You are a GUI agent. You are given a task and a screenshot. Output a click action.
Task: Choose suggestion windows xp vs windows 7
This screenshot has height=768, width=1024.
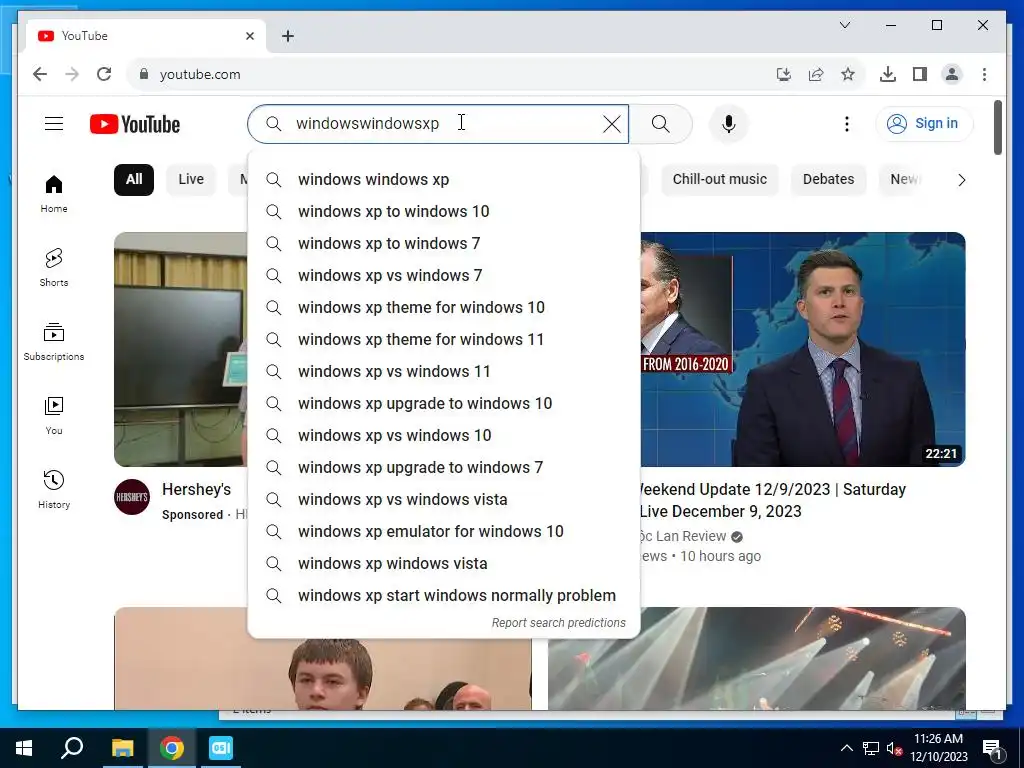point(444,276)
